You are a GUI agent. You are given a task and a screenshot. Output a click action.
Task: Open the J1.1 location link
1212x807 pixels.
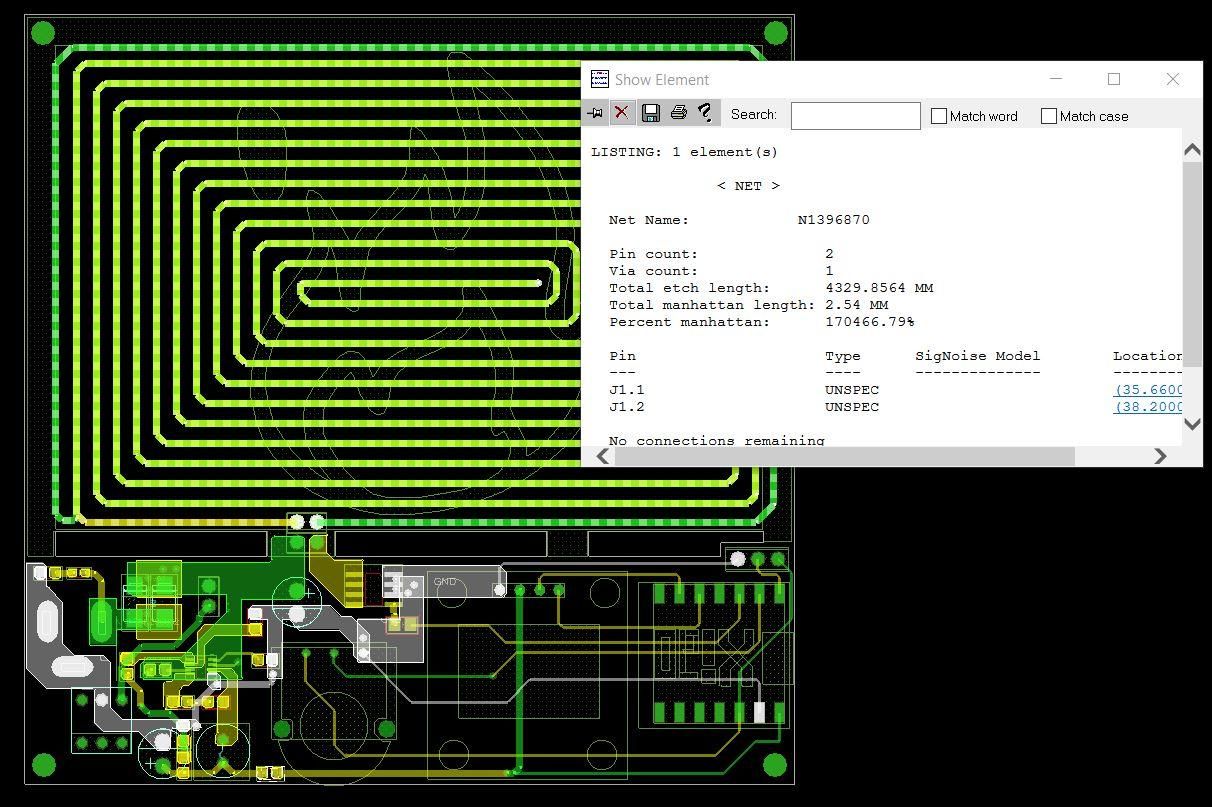pyautogui.click(x=1148, y=389)
